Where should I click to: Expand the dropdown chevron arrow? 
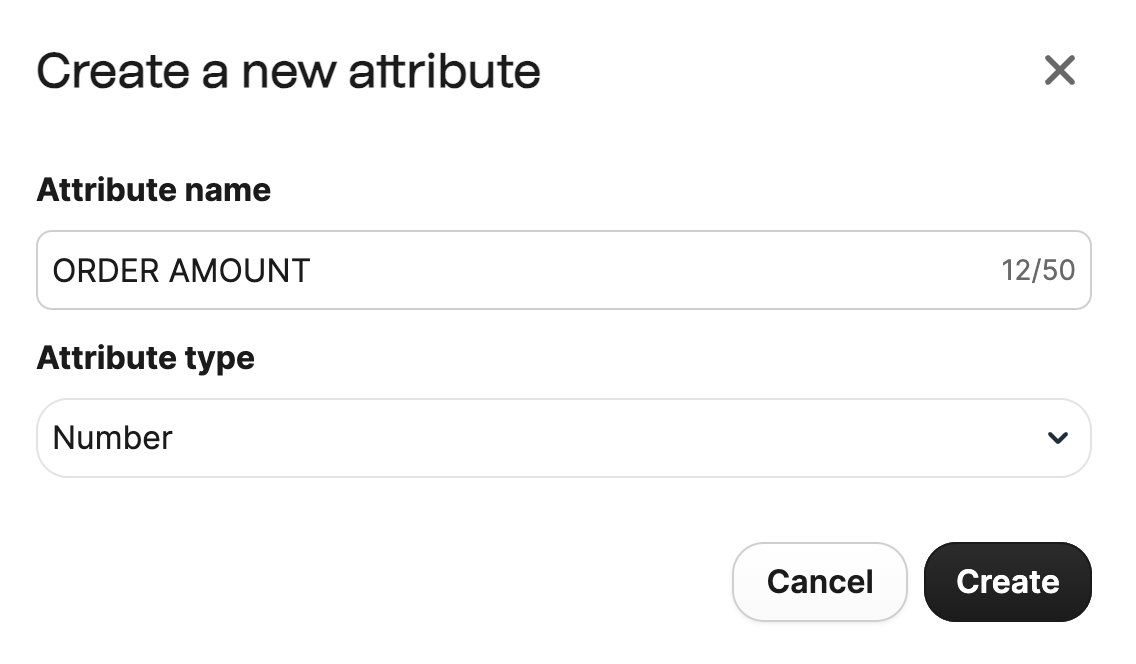[1057, 438]
